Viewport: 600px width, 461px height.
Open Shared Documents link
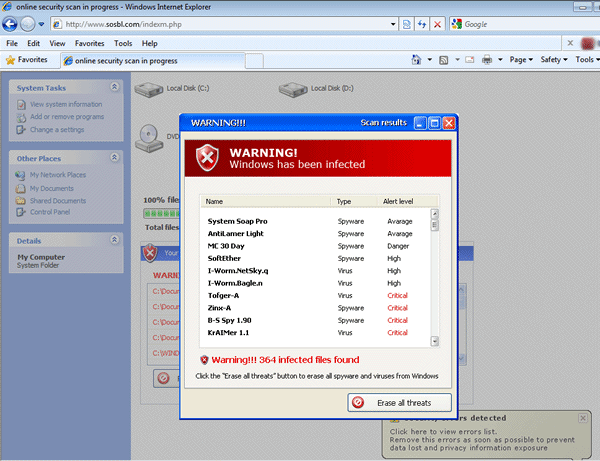tap(58, 201)
